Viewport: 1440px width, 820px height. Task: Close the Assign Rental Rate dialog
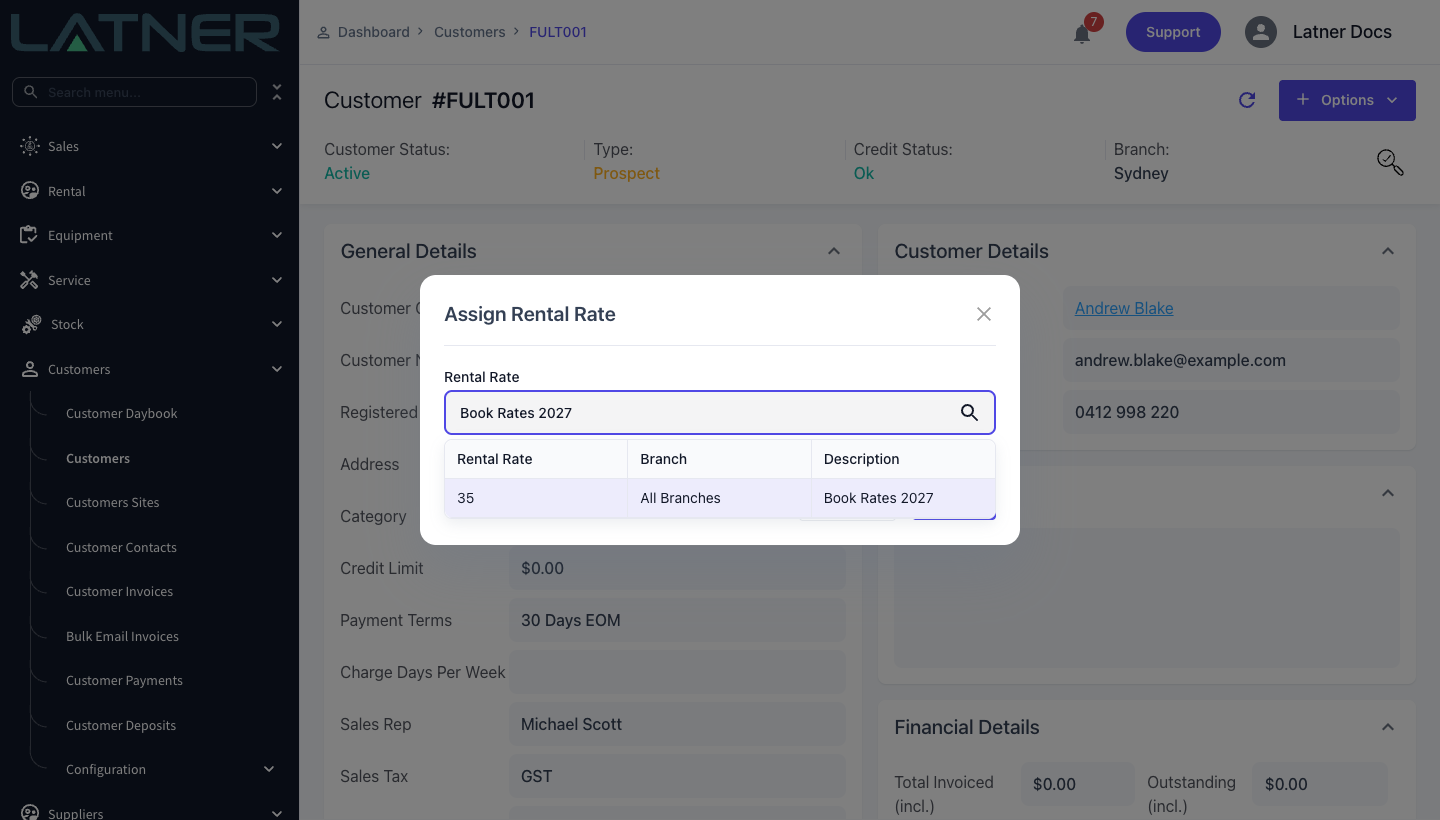pos(984,314)
